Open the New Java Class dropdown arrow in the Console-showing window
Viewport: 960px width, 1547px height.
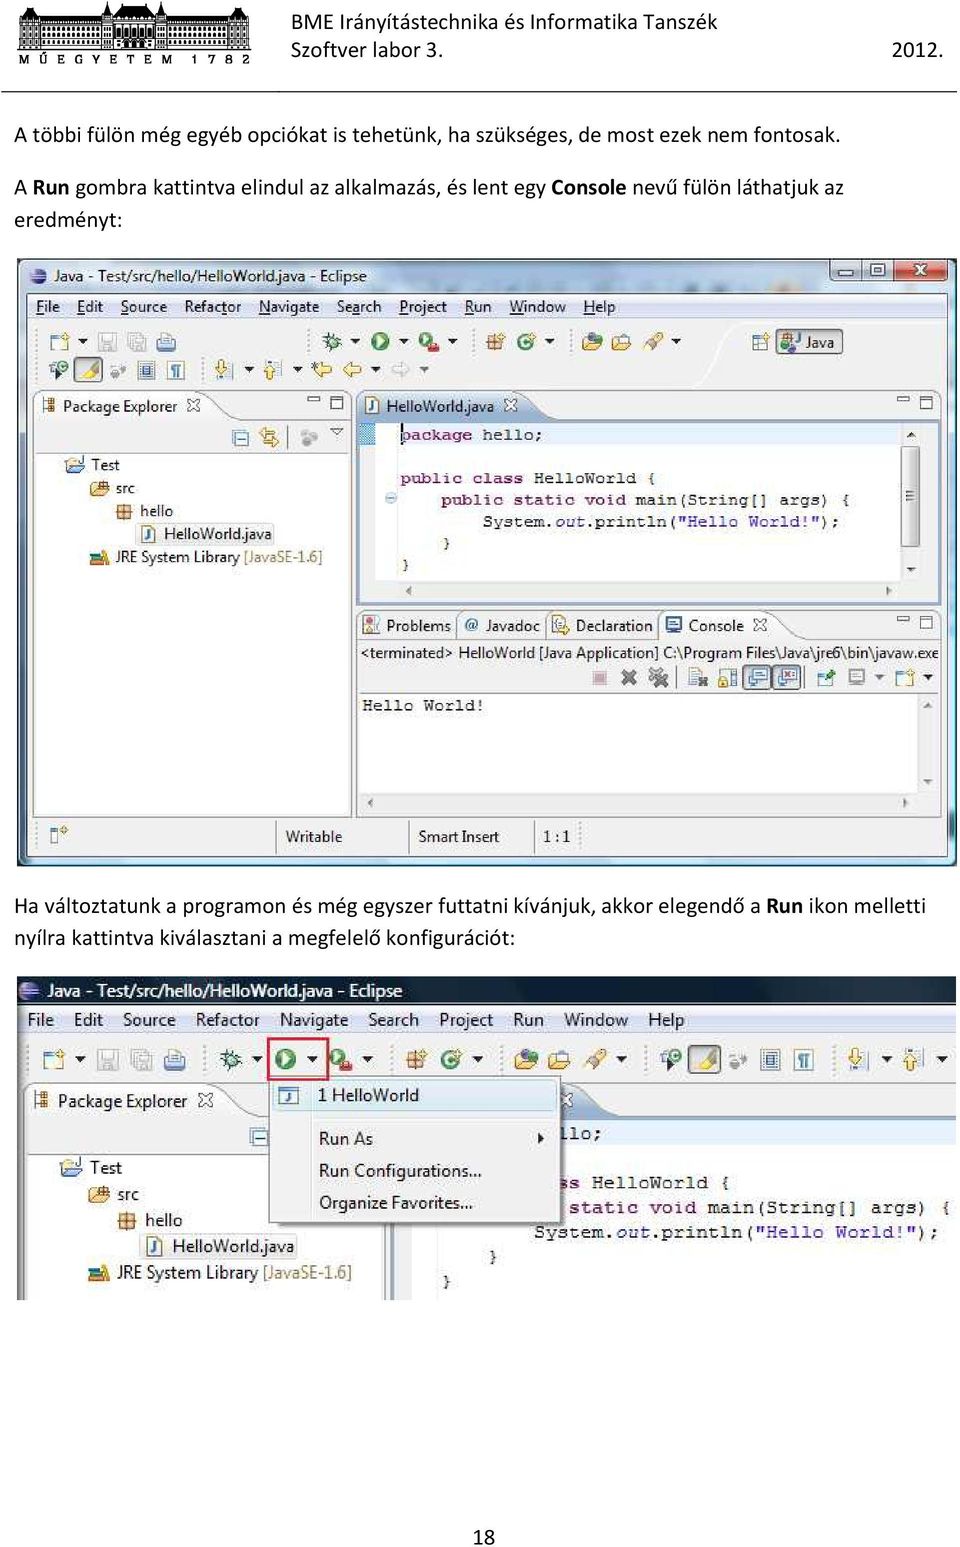click(x=549, y=342)
